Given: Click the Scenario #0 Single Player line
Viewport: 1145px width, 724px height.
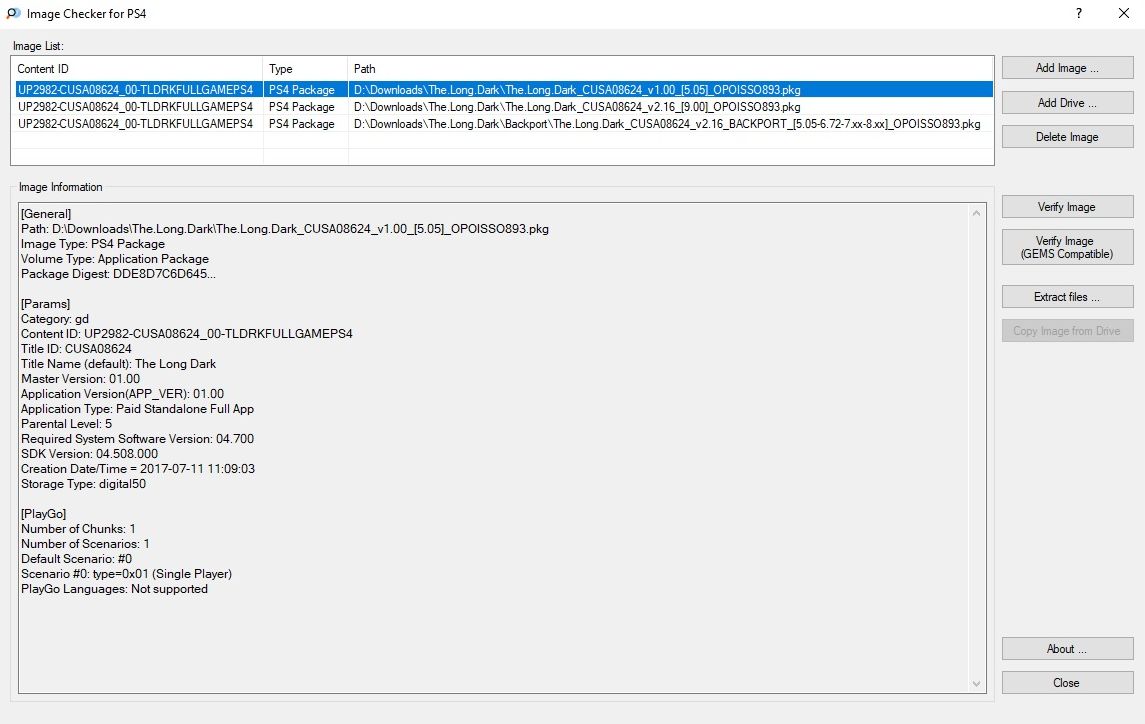Looking at the screenshot, I should point(126,574).
